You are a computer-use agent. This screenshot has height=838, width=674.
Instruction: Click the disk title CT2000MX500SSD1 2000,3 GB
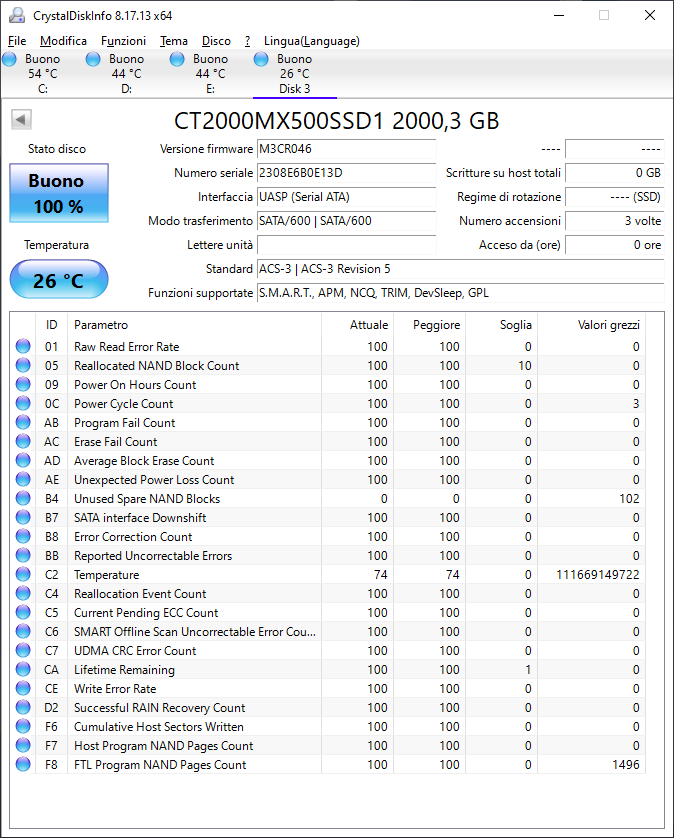[x=337, y=121]
